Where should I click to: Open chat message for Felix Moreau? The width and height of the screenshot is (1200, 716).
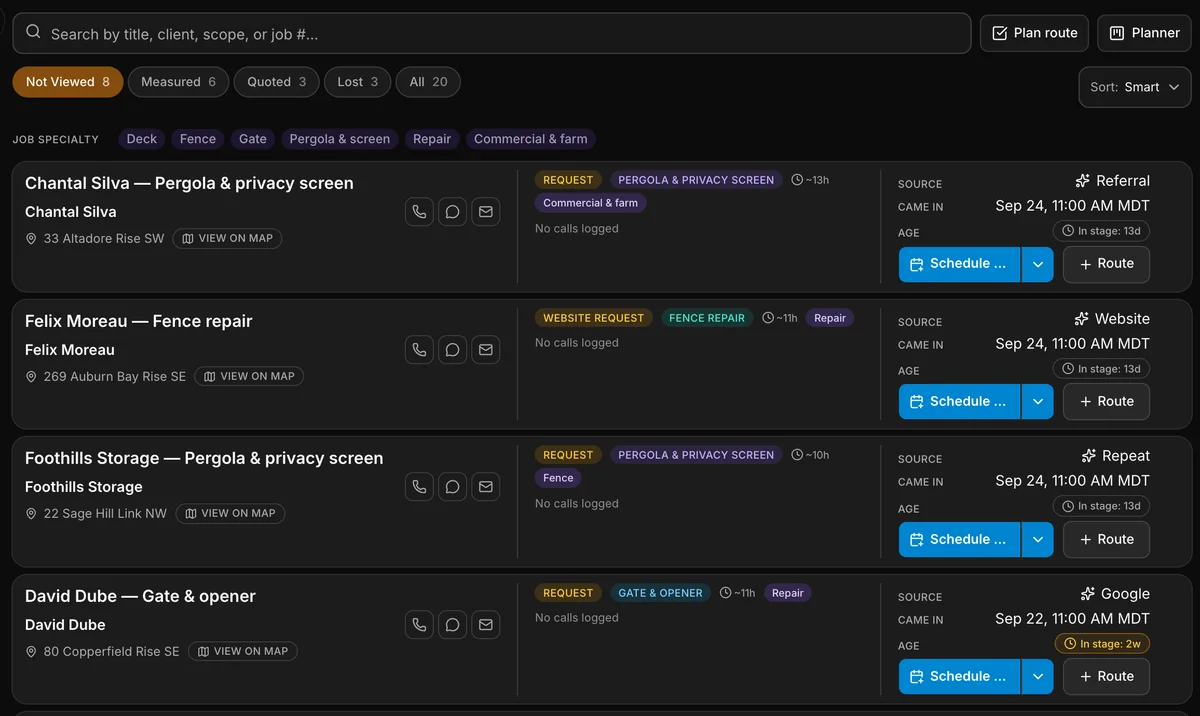click(452, 350)
